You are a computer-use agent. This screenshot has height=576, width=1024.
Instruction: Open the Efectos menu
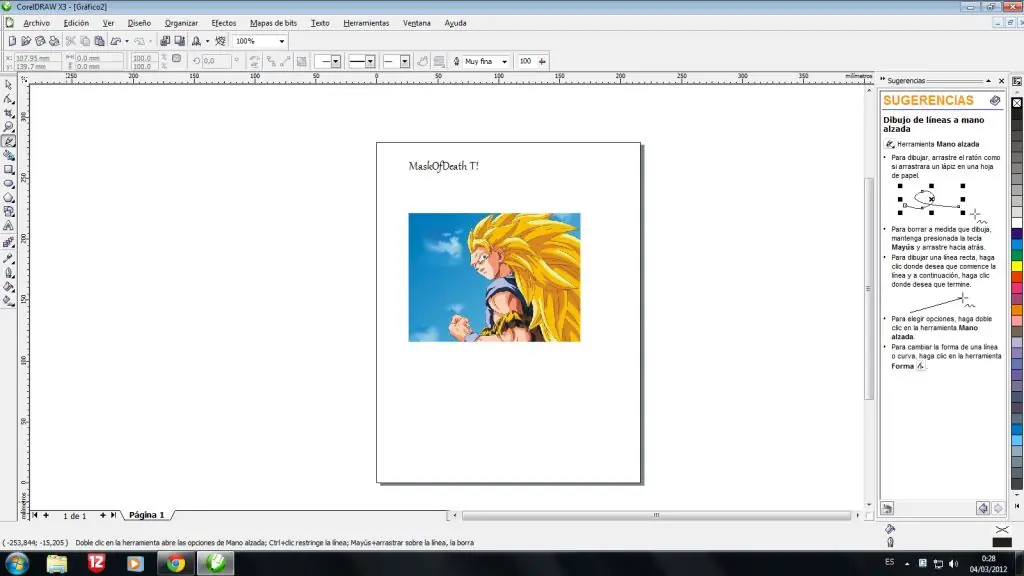tap(223, 22)
